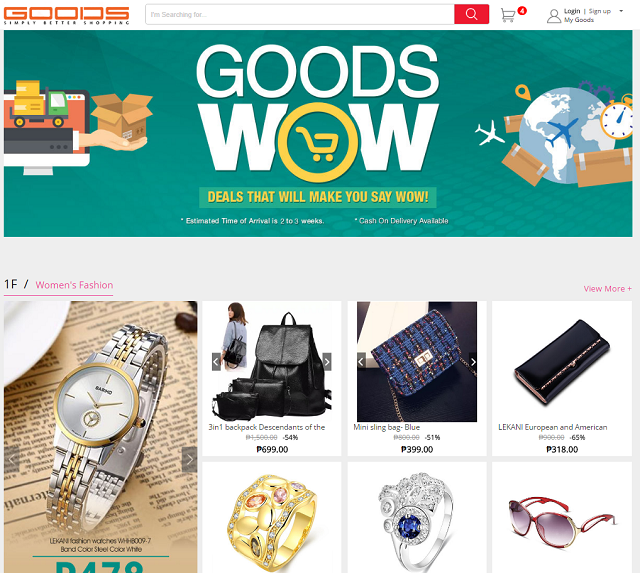
Task: Click the Goods Wow deals banner
Action: 318,133
